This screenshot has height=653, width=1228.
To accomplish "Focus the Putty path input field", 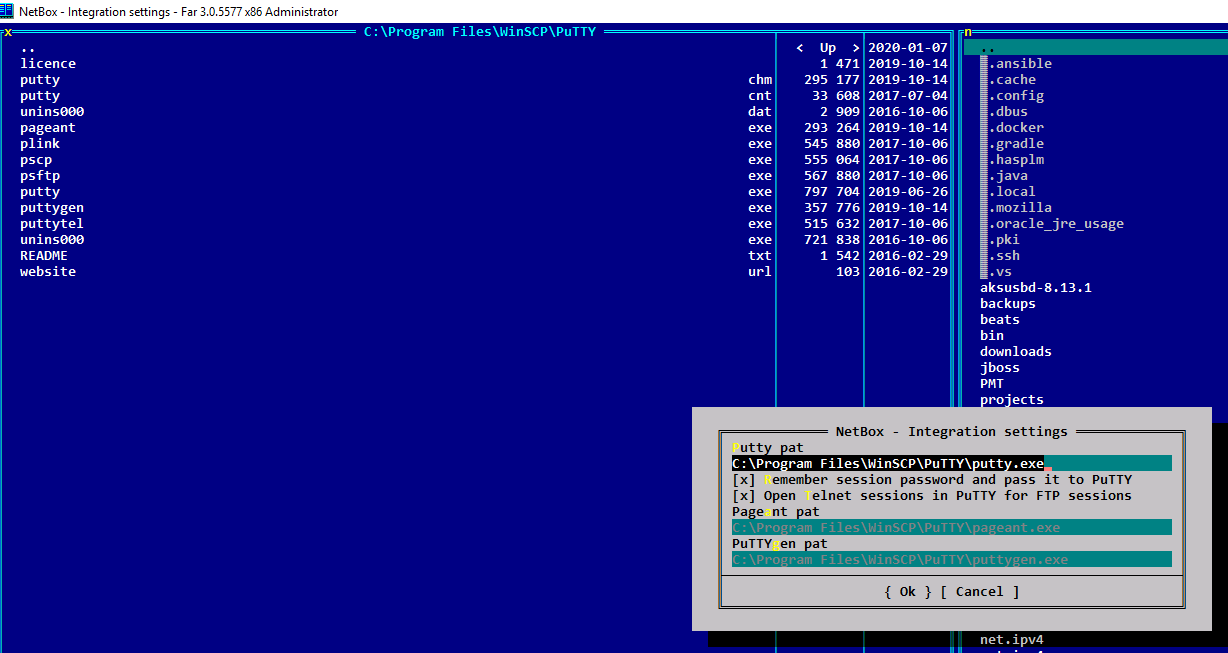I will (x=951, y=463).
